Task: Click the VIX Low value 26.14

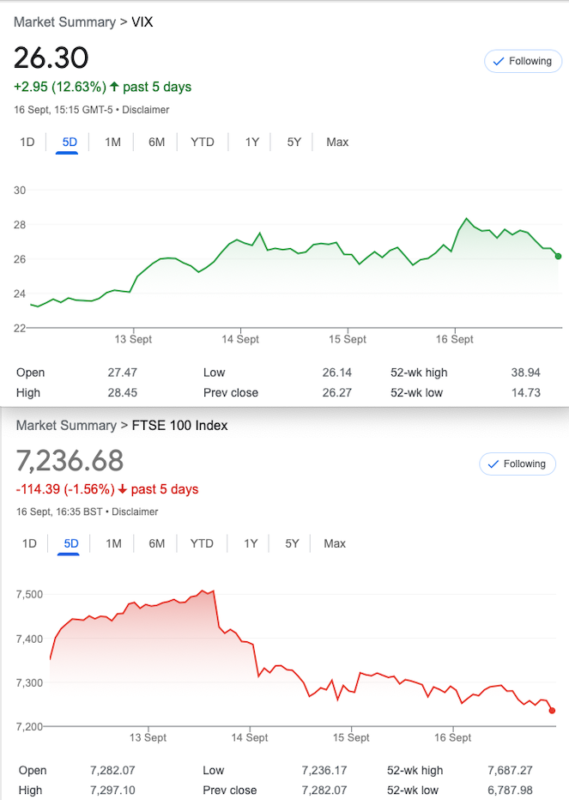Action: click(x=337, y=372)
